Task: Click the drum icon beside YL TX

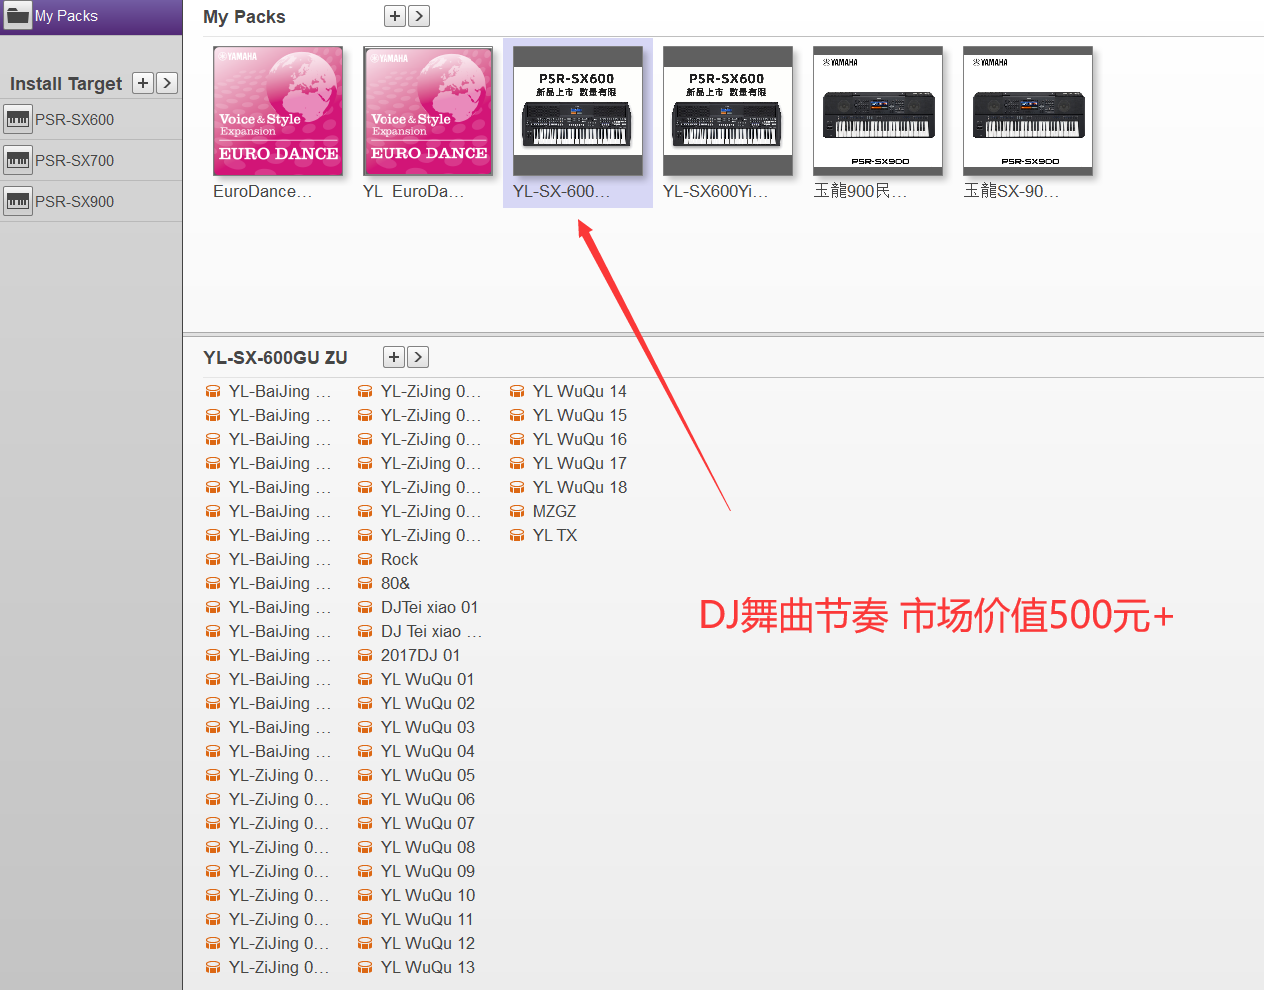Action: pyautogui.click(x=517, y=536)
